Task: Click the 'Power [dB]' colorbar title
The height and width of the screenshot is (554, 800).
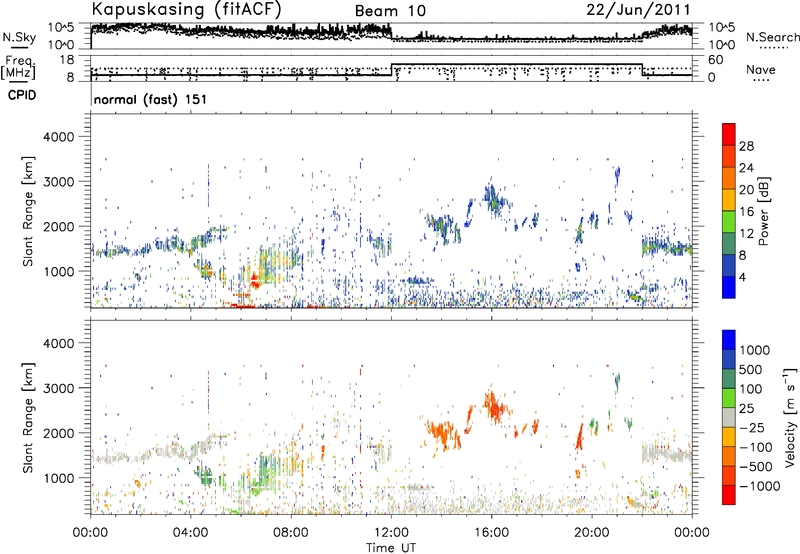Action: tap(763, 211)
